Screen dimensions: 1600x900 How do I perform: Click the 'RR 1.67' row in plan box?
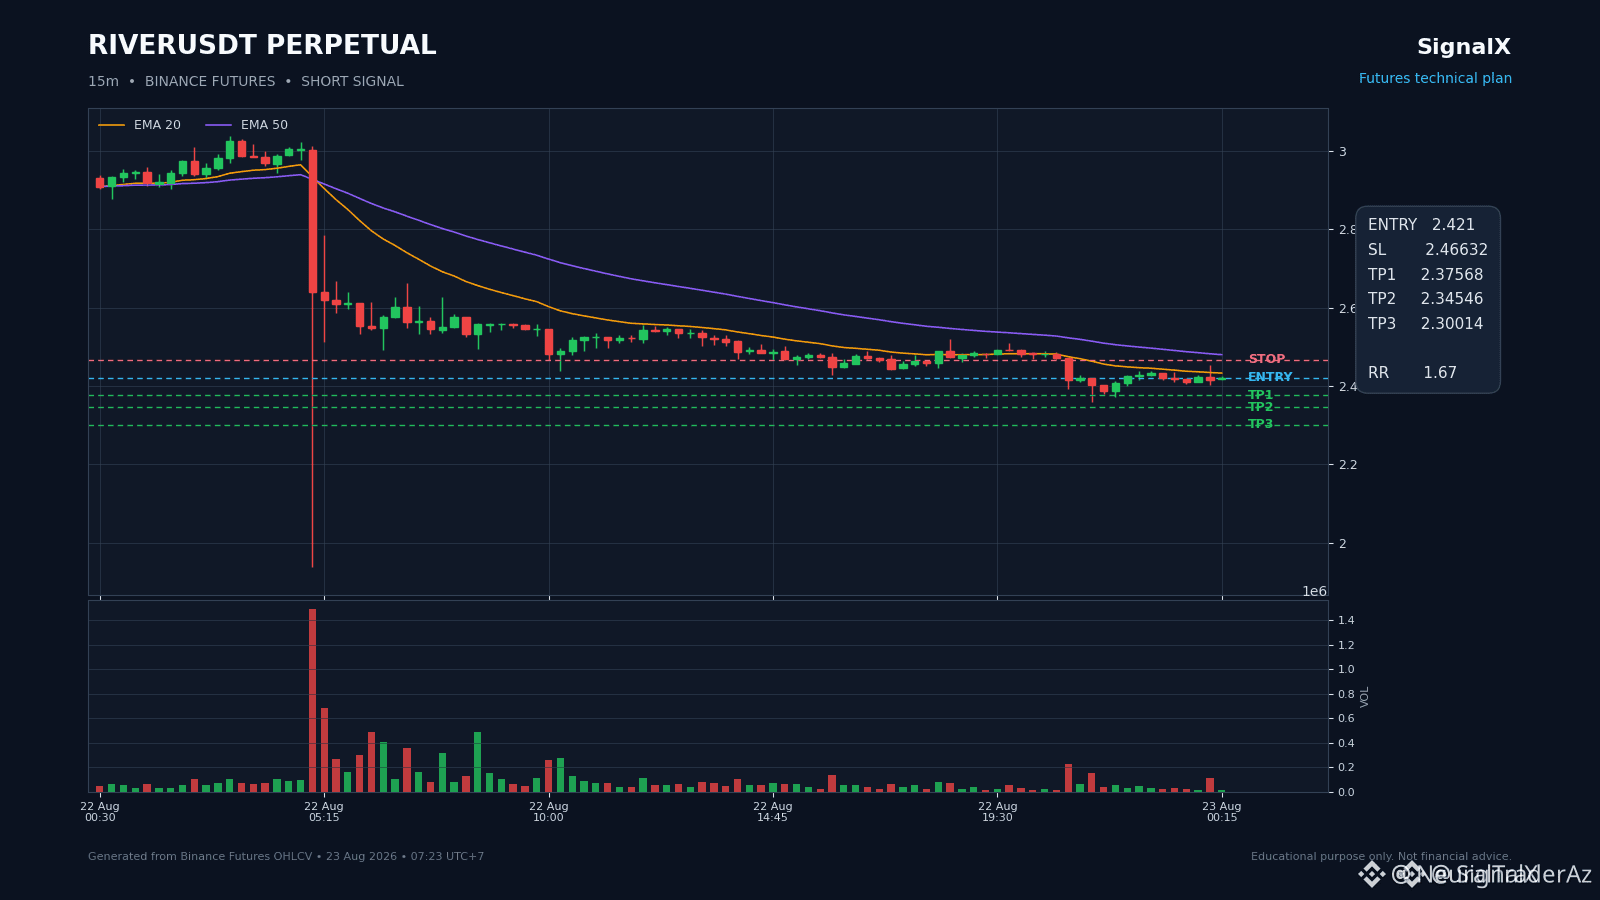click(x=1412, y=373)
